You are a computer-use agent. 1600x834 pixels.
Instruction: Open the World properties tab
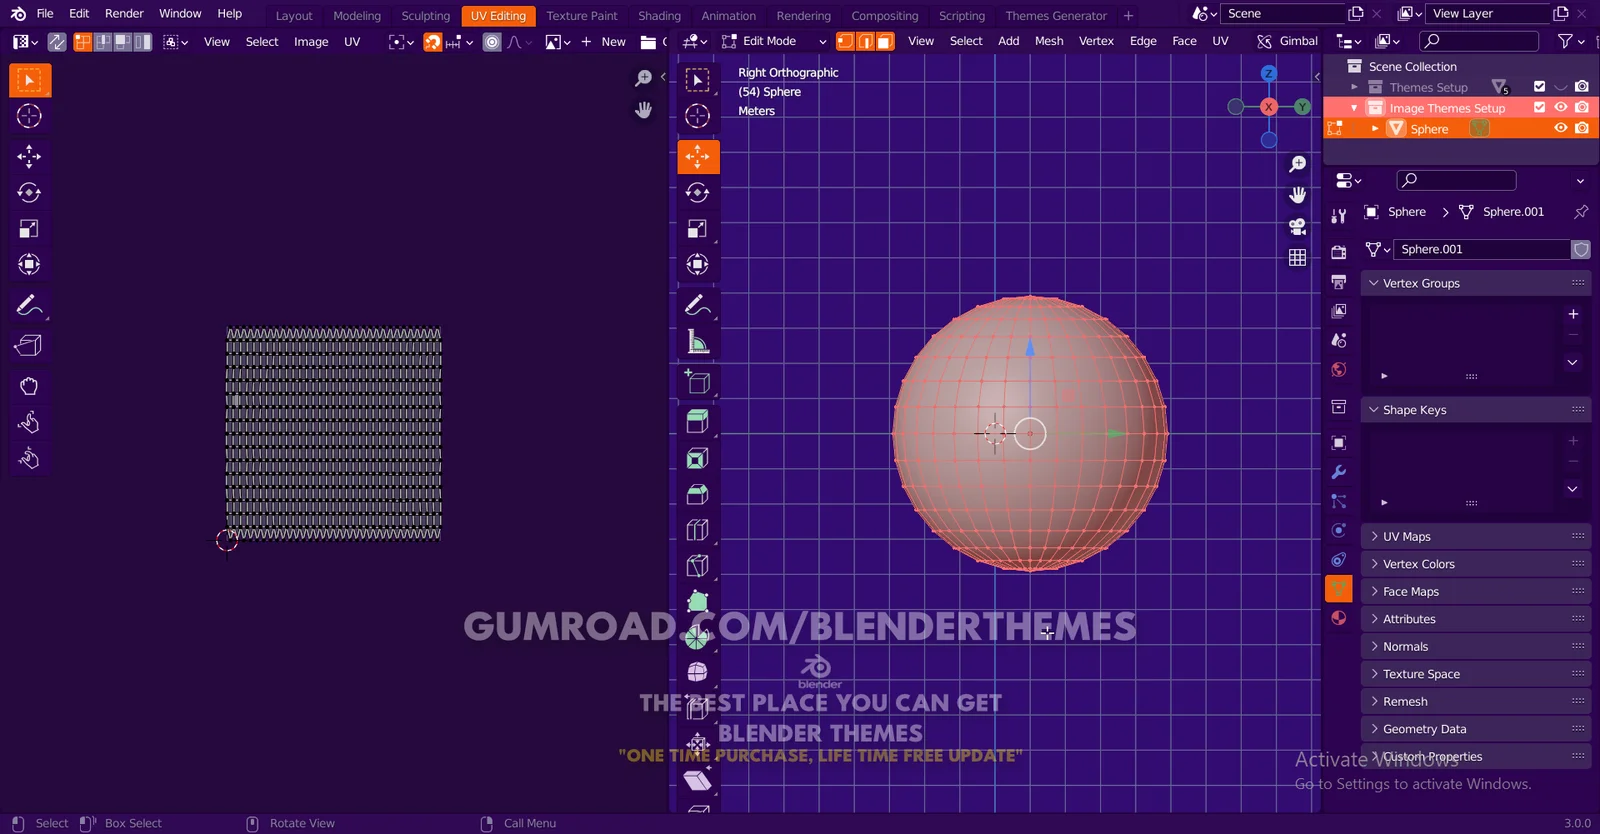(x=1339, y=370)
